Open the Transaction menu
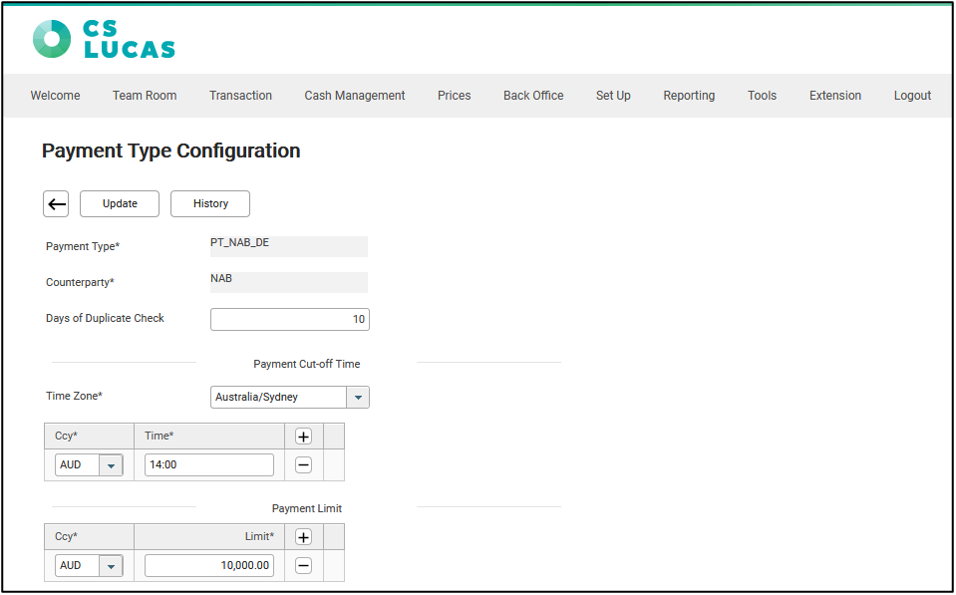 pos(240,96)
